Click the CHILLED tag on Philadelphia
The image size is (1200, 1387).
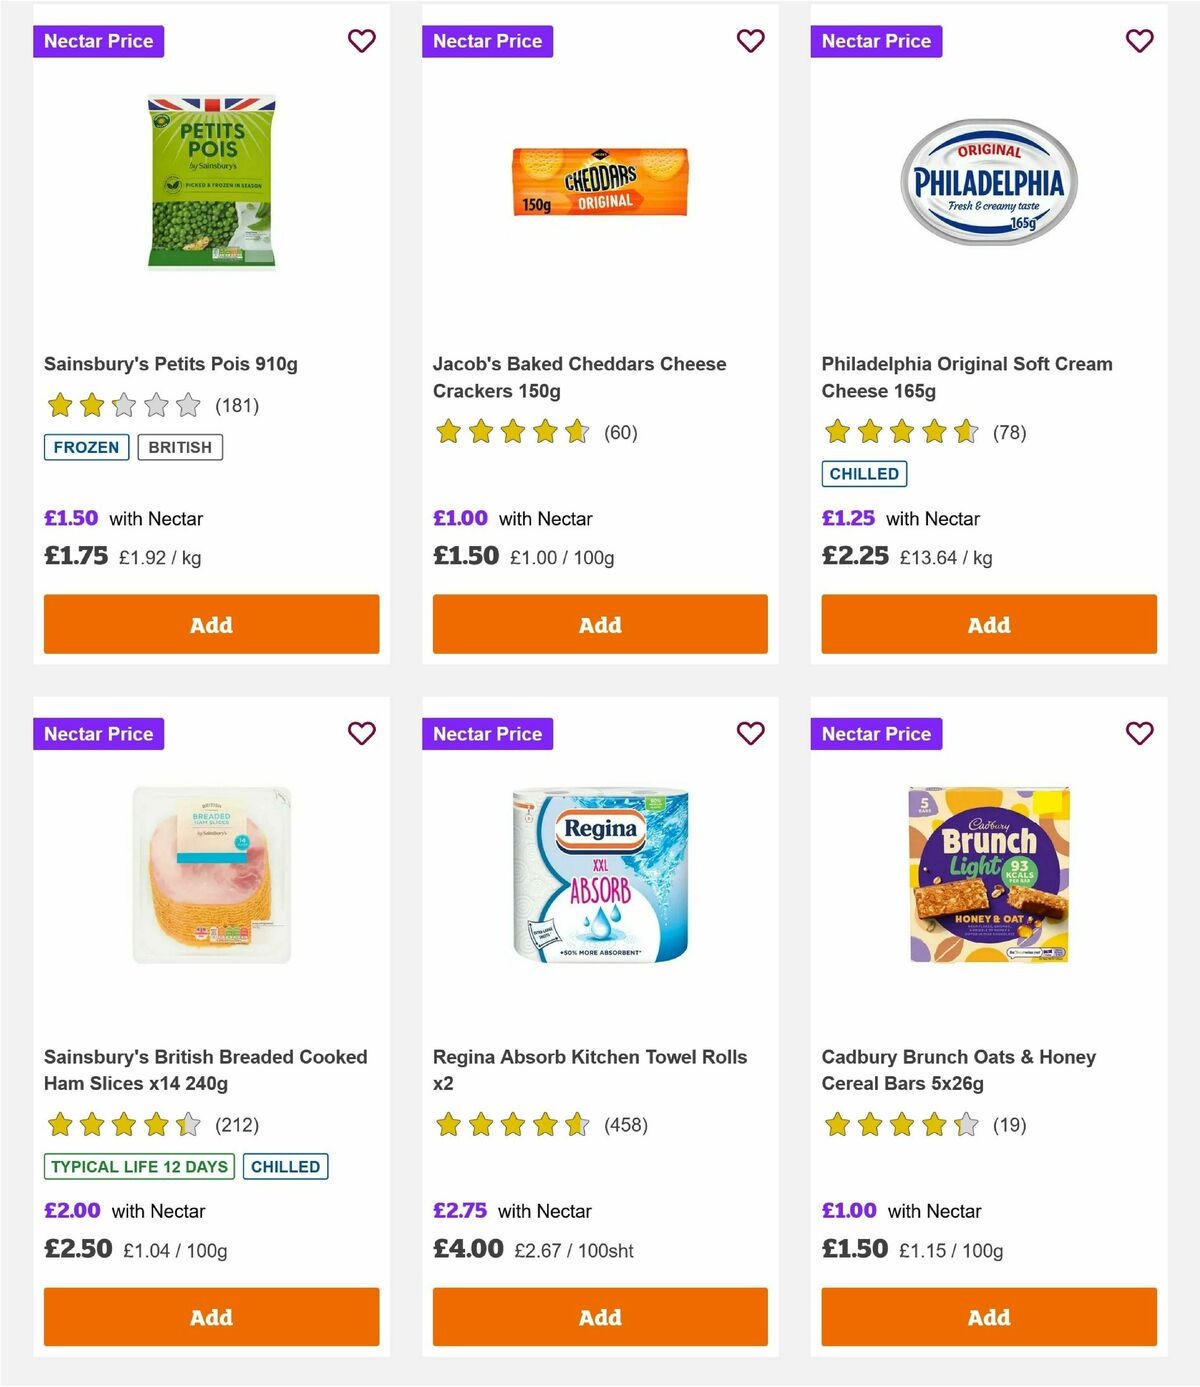(864, 474)
